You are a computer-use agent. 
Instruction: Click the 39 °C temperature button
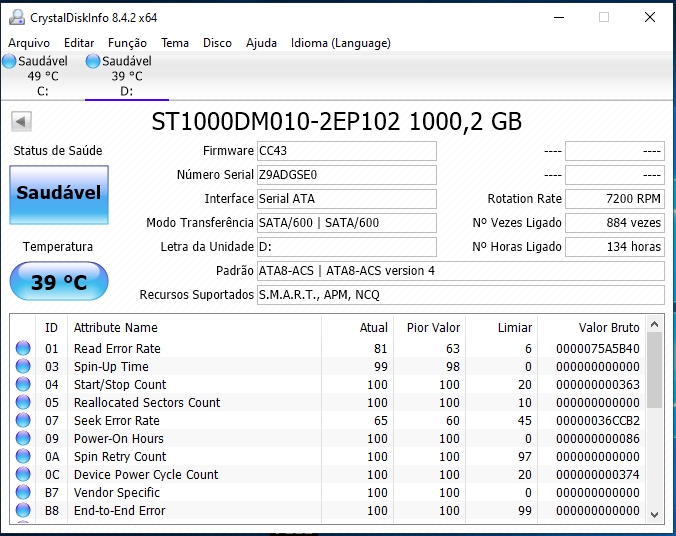[x=59, y=282]
